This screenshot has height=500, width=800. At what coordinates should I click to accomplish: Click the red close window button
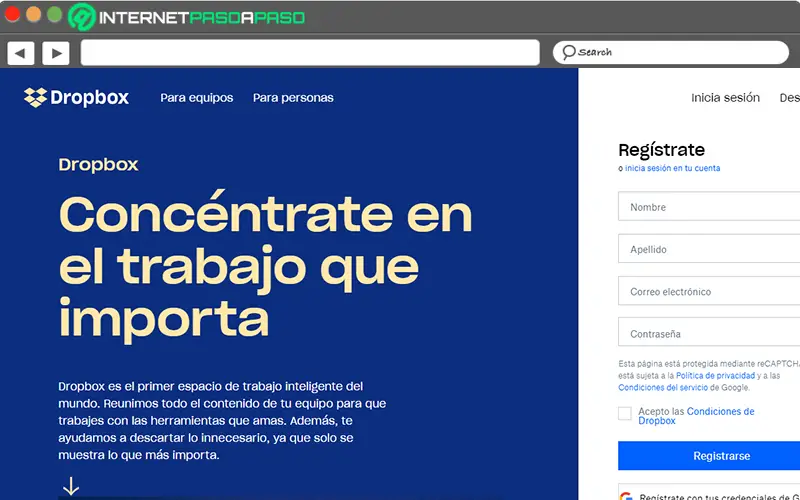click(x=12, y=14)
